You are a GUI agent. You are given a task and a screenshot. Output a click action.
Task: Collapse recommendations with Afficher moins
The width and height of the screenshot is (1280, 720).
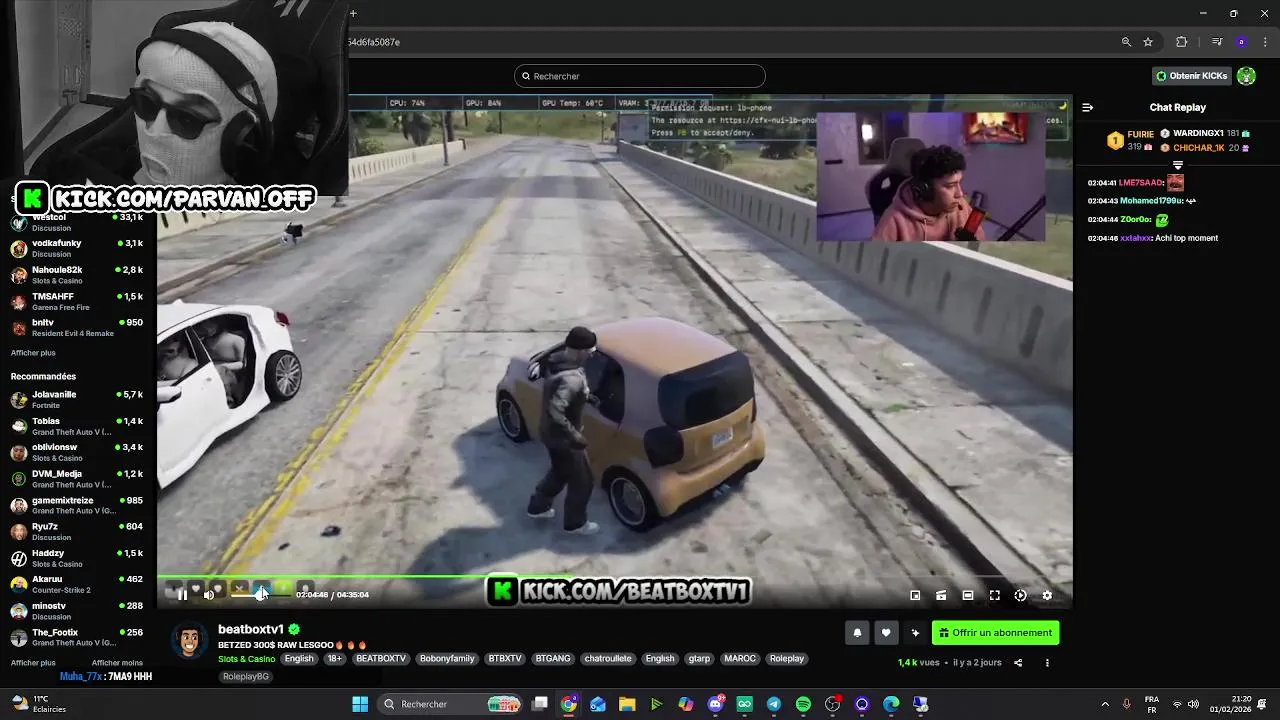(117, 663)
